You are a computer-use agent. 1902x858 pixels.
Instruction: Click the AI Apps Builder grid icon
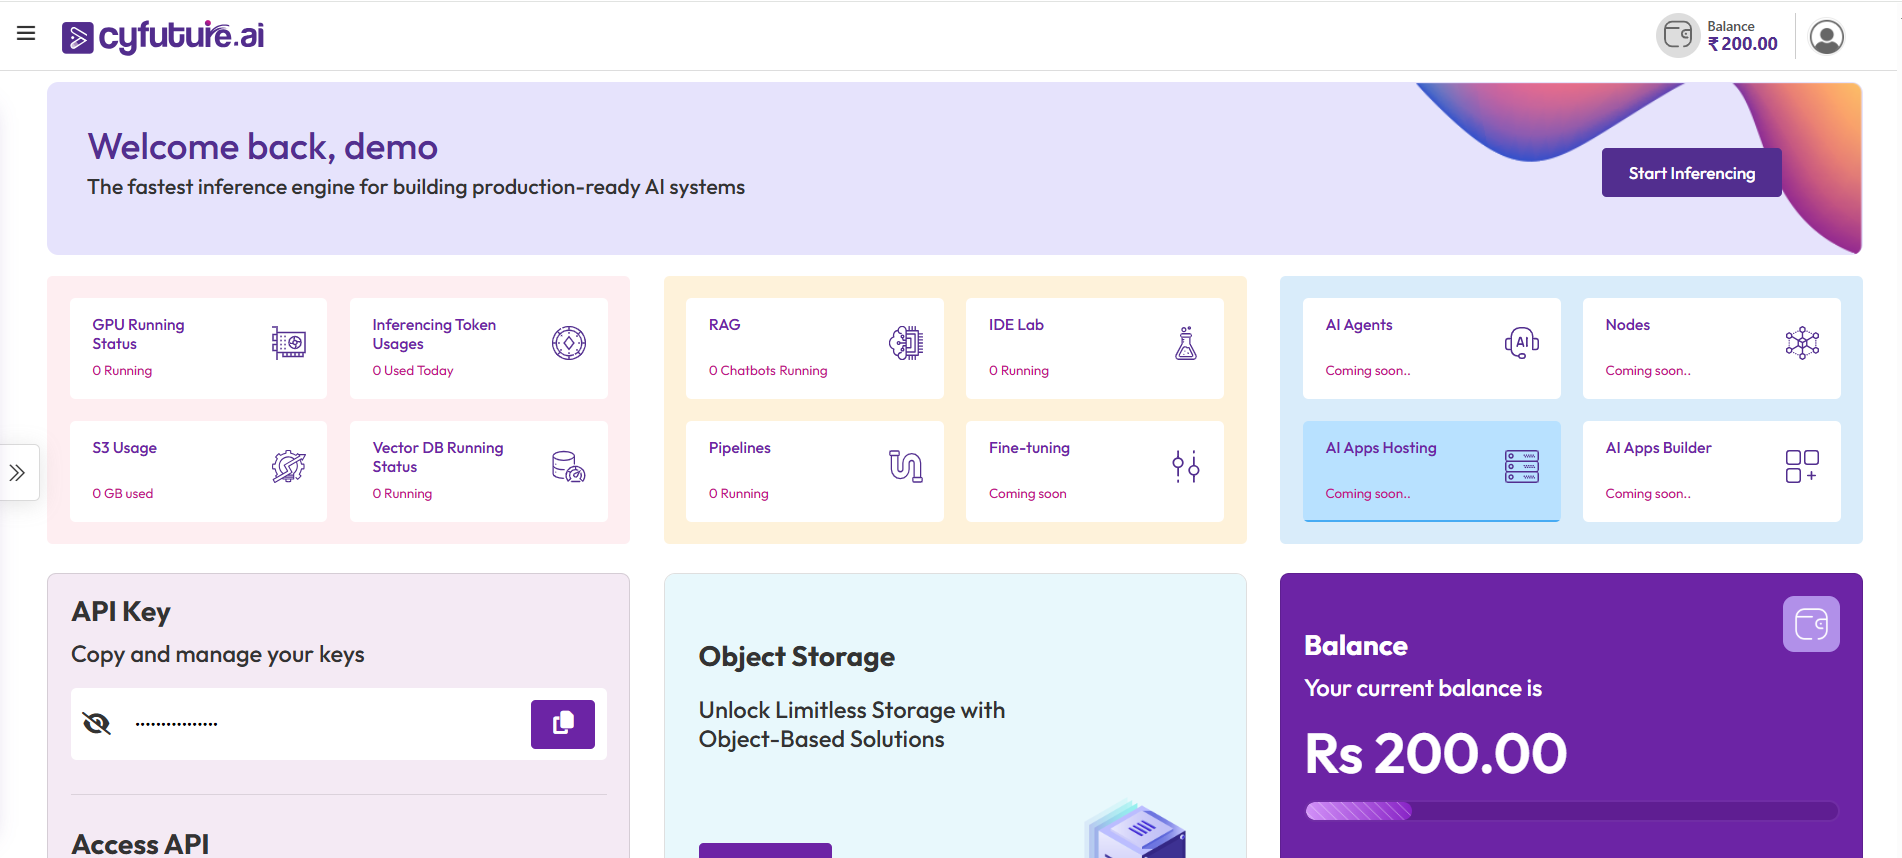(x=1801, y=466)
